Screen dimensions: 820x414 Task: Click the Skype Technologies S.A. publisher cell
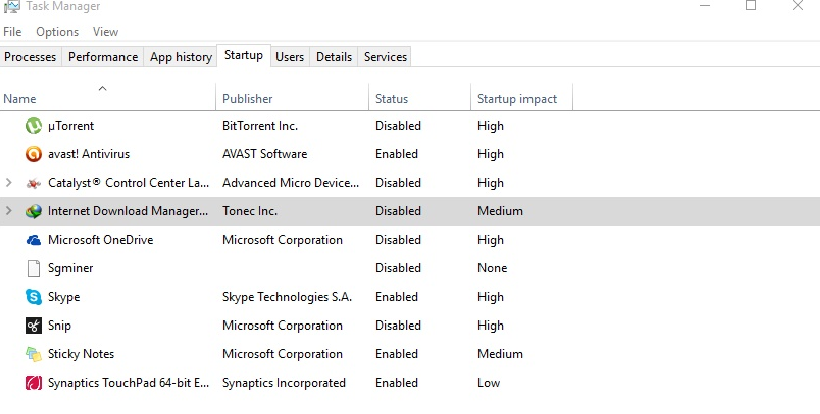point(287,297)
